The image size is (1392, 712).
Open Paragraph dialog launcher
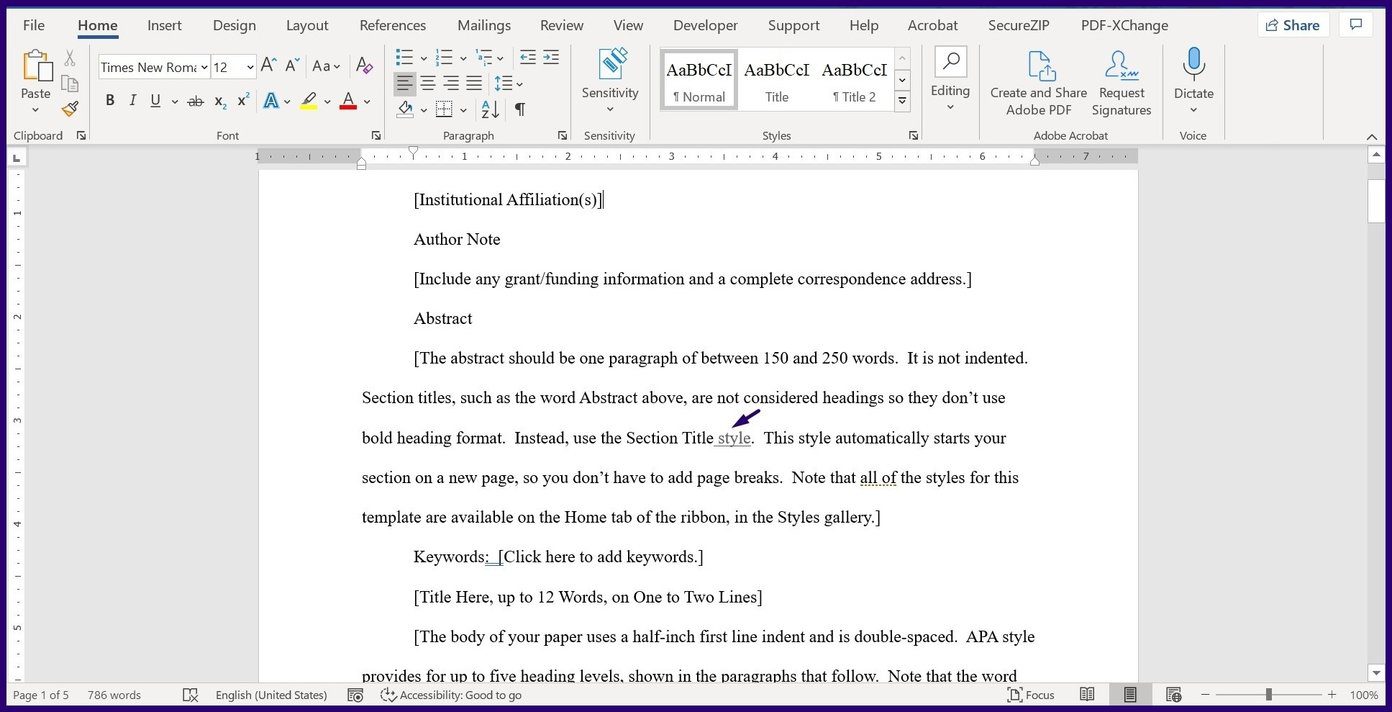562,135
